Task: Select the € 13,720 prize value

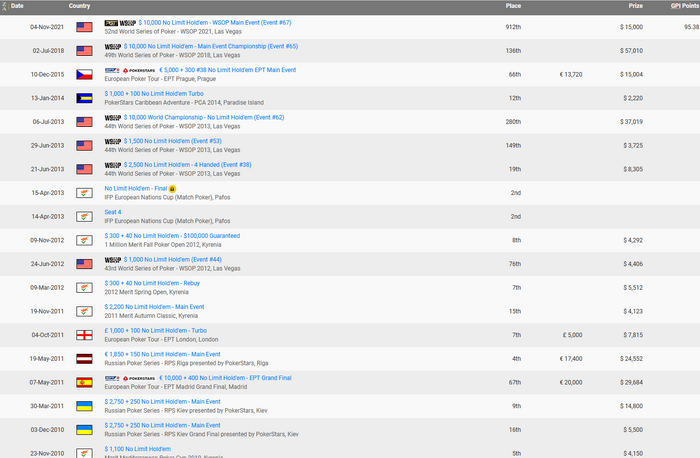Action: [x=571, y=74]
